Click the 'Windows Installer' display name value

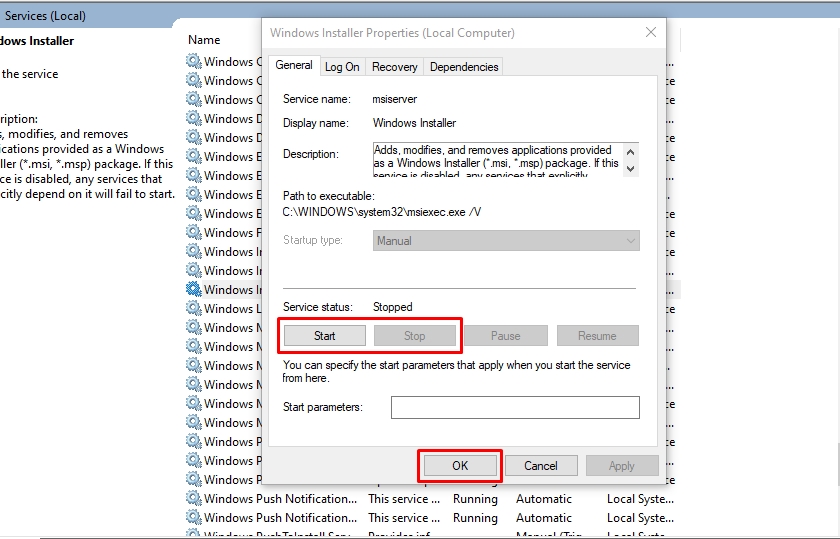[x=414, y=123]
